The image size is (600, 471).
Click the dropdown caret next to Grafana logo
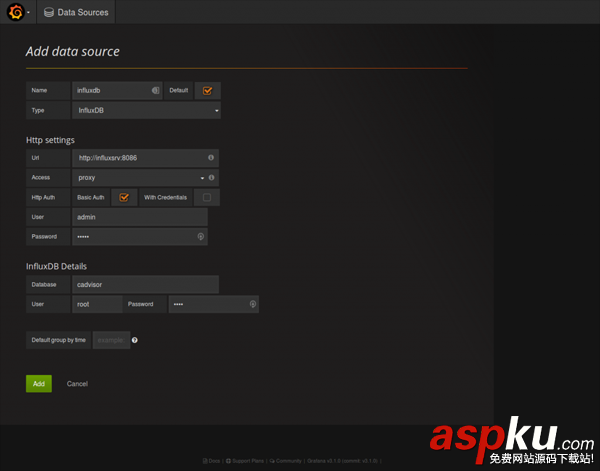(28, 12)
